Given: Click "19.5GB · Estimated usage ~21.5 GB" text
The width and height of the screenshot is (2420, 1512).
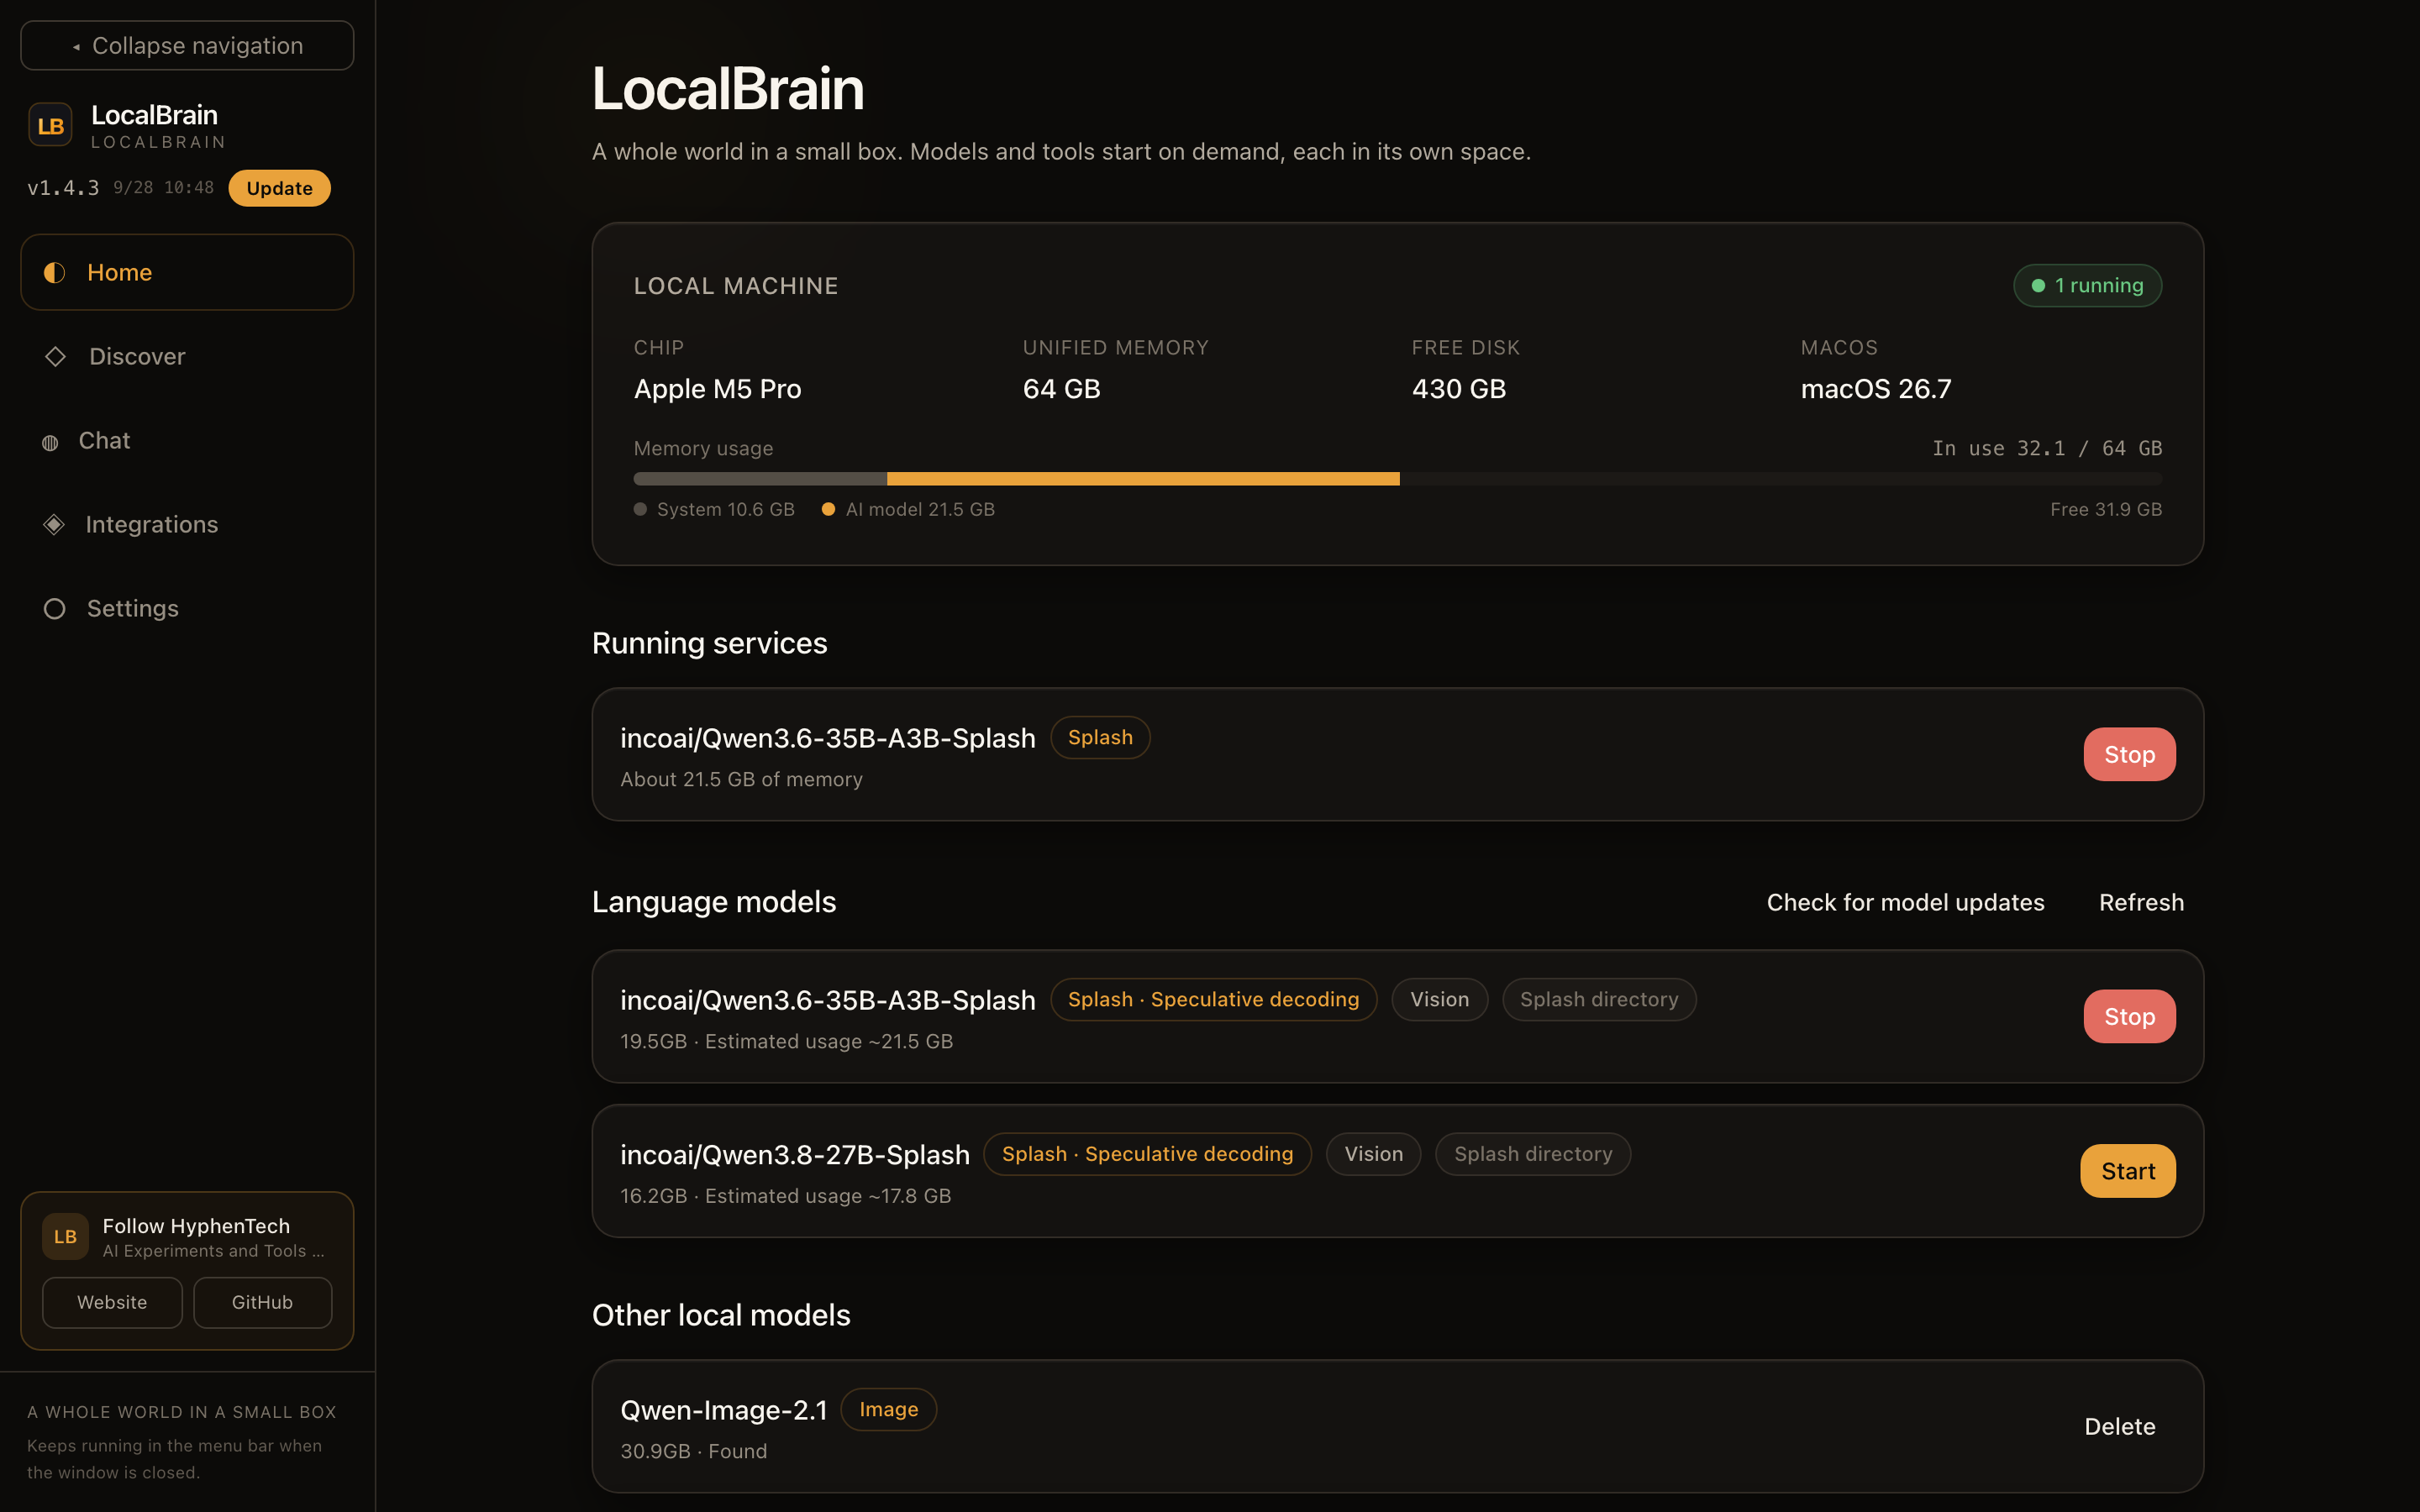Looking at the screenshot, I should pyautogui.click(x=786, y=1041).
